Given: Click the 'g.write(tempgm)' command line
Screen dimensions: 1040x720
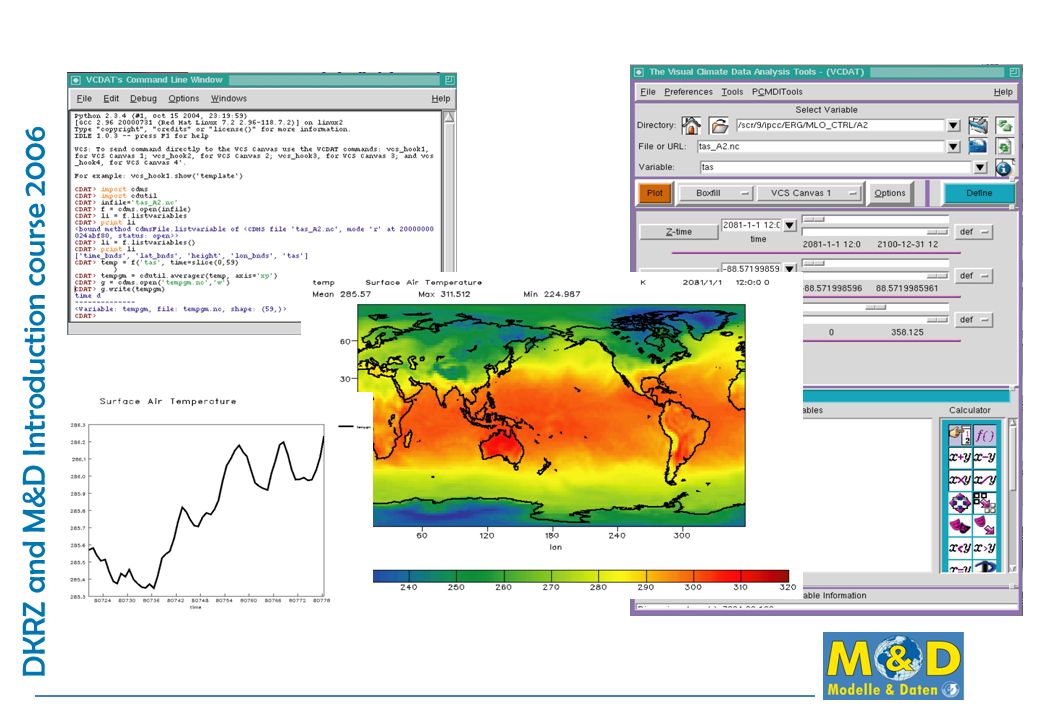Looking at the screenshot, I should point(132,289).
